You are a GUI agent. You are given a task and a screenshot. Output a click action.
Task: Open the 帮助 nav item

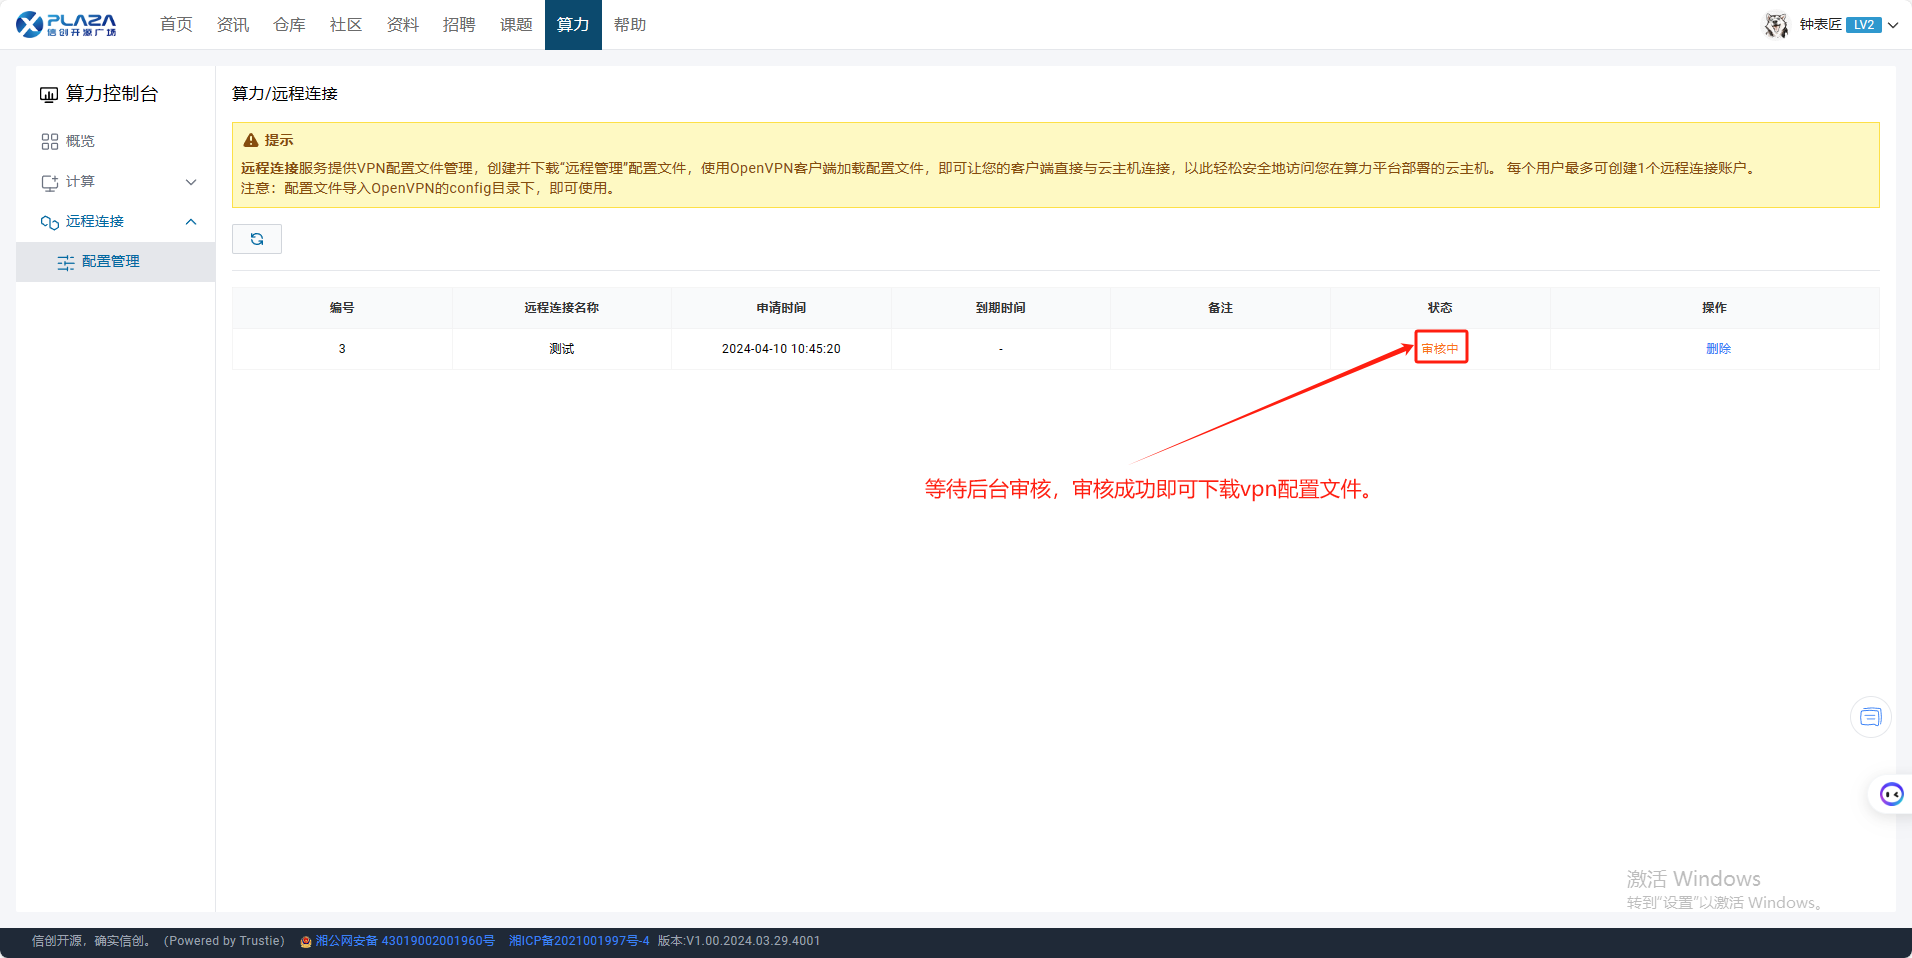(629, 25)
